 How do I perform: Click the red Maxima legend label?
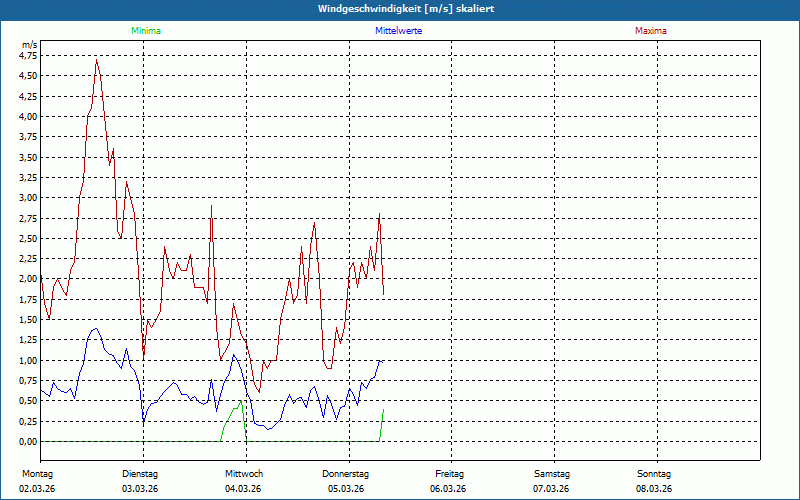[x=651, y=31]
